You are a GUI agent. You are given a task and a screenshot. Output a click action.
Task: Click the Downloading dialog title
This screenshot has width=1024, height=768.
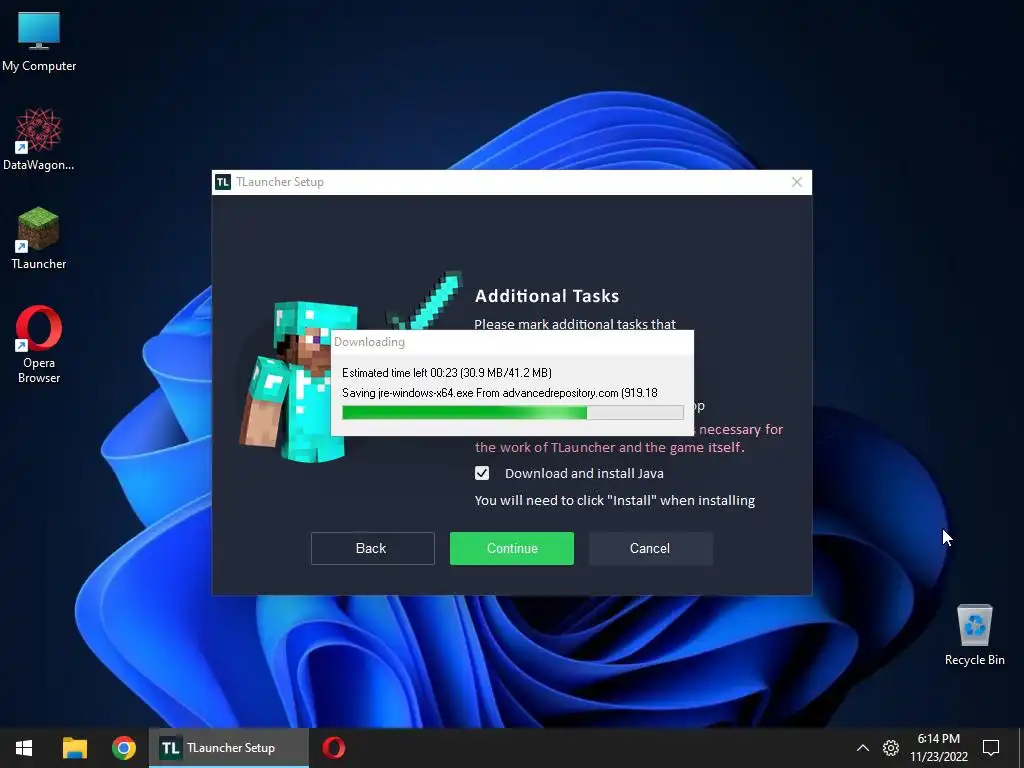pyautogui.click(x=369, y=342)
